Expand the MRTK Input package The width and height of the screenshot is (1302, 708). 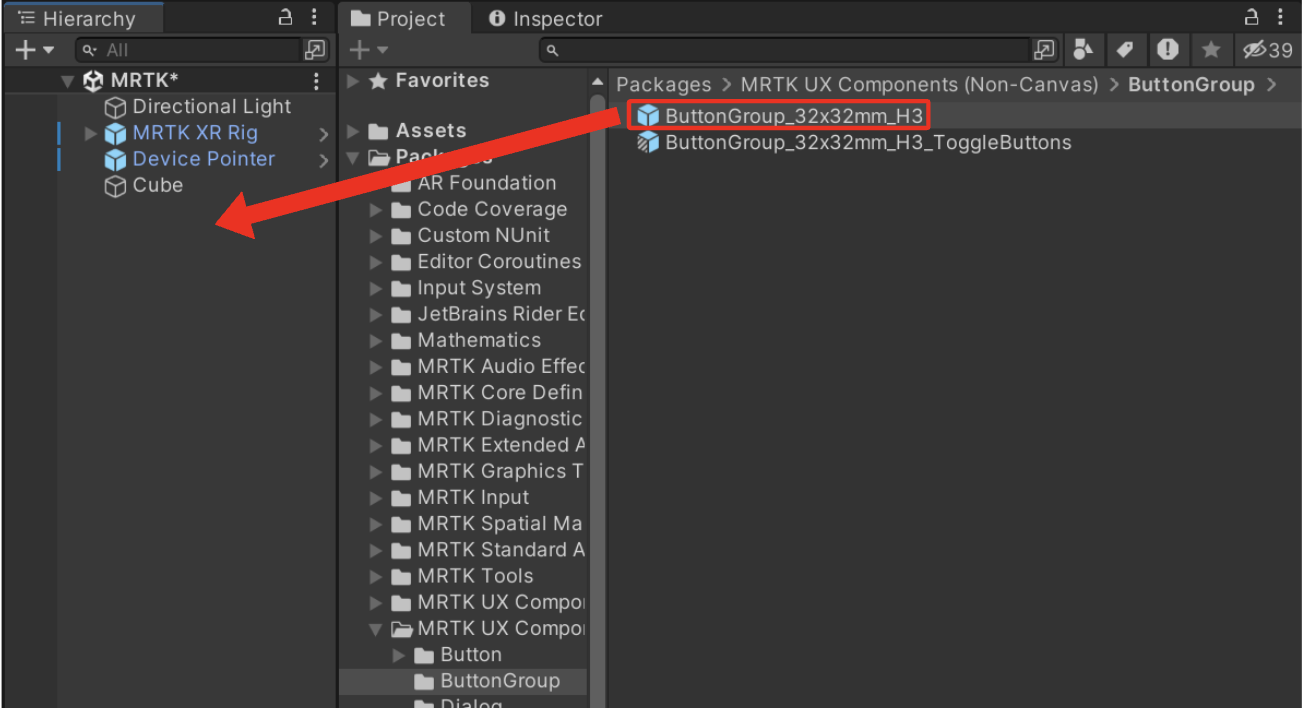pos(376,498)
